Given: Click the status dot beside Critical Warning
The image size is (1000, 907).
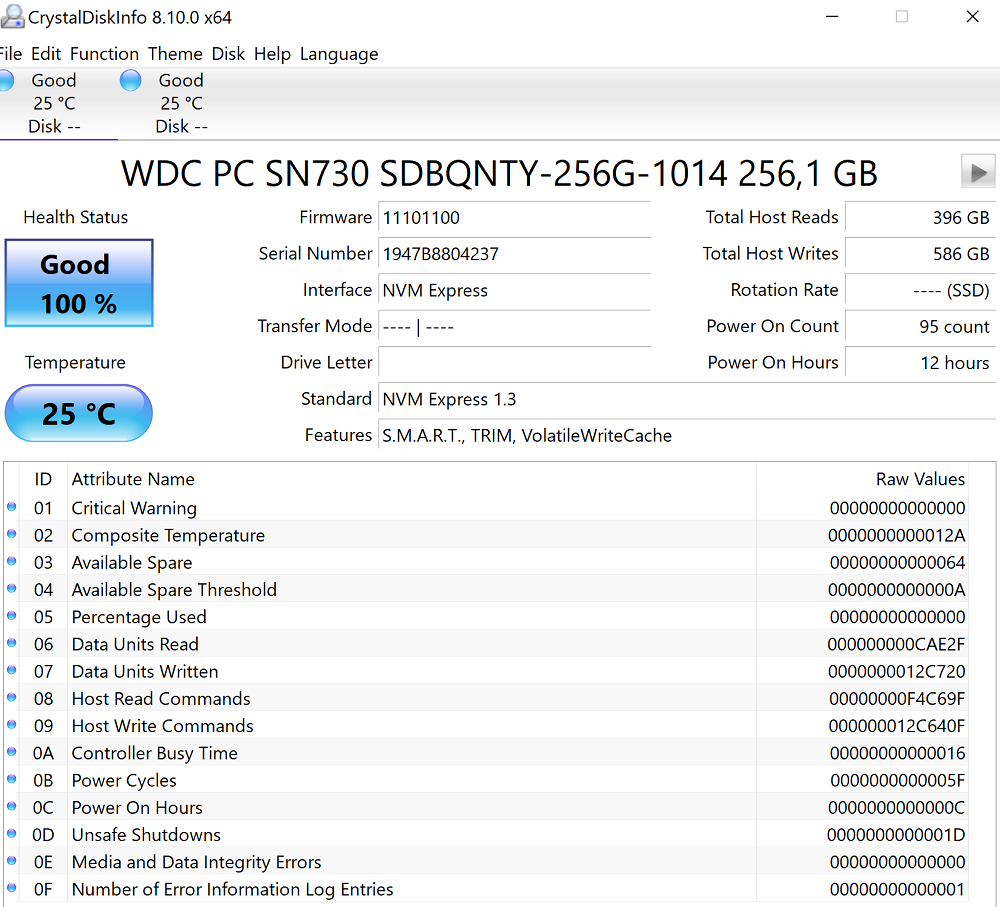Looking at the screenshot, I should (x=12, y=508).
